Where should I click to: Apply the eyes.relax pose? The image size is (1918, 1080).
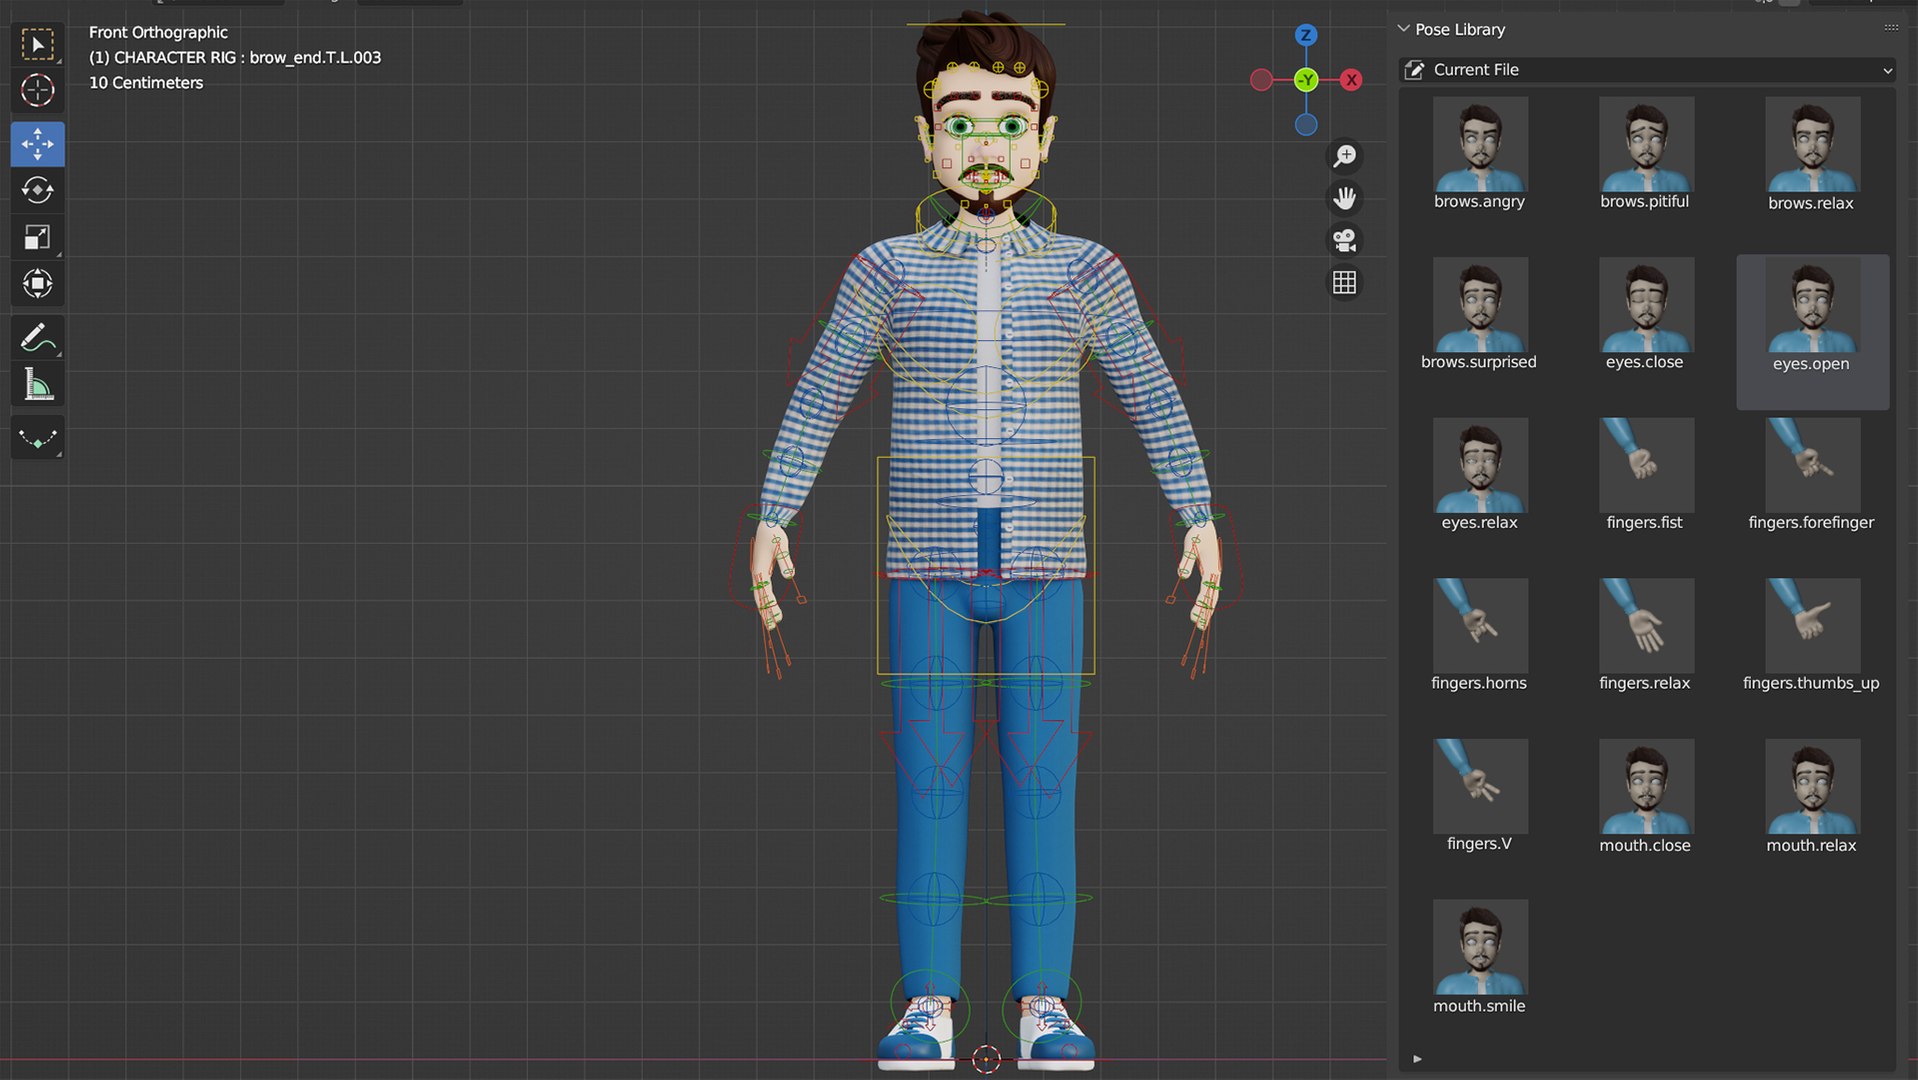tap(1480, 476)
